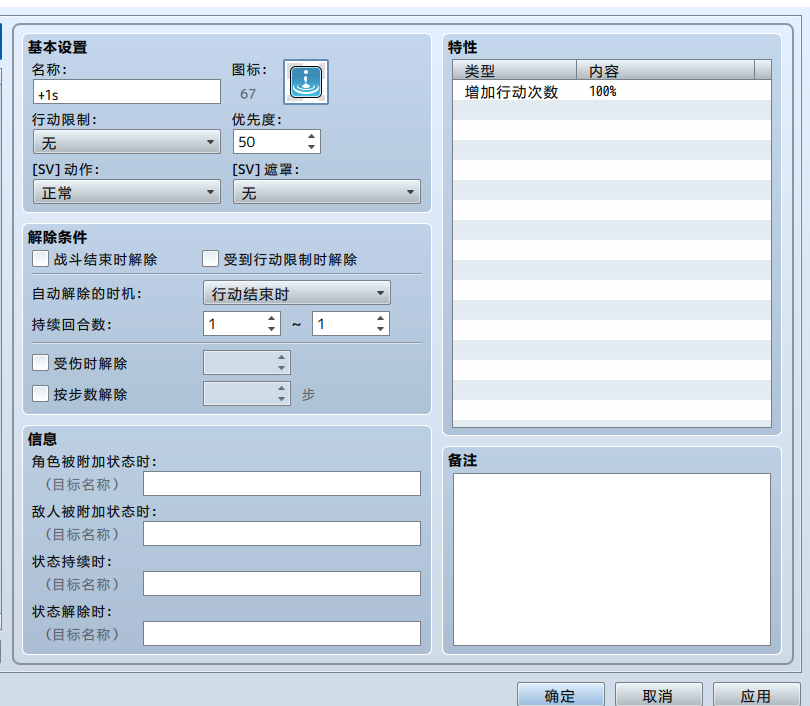Increase minimum 持续回合数 value

(271, 319)
